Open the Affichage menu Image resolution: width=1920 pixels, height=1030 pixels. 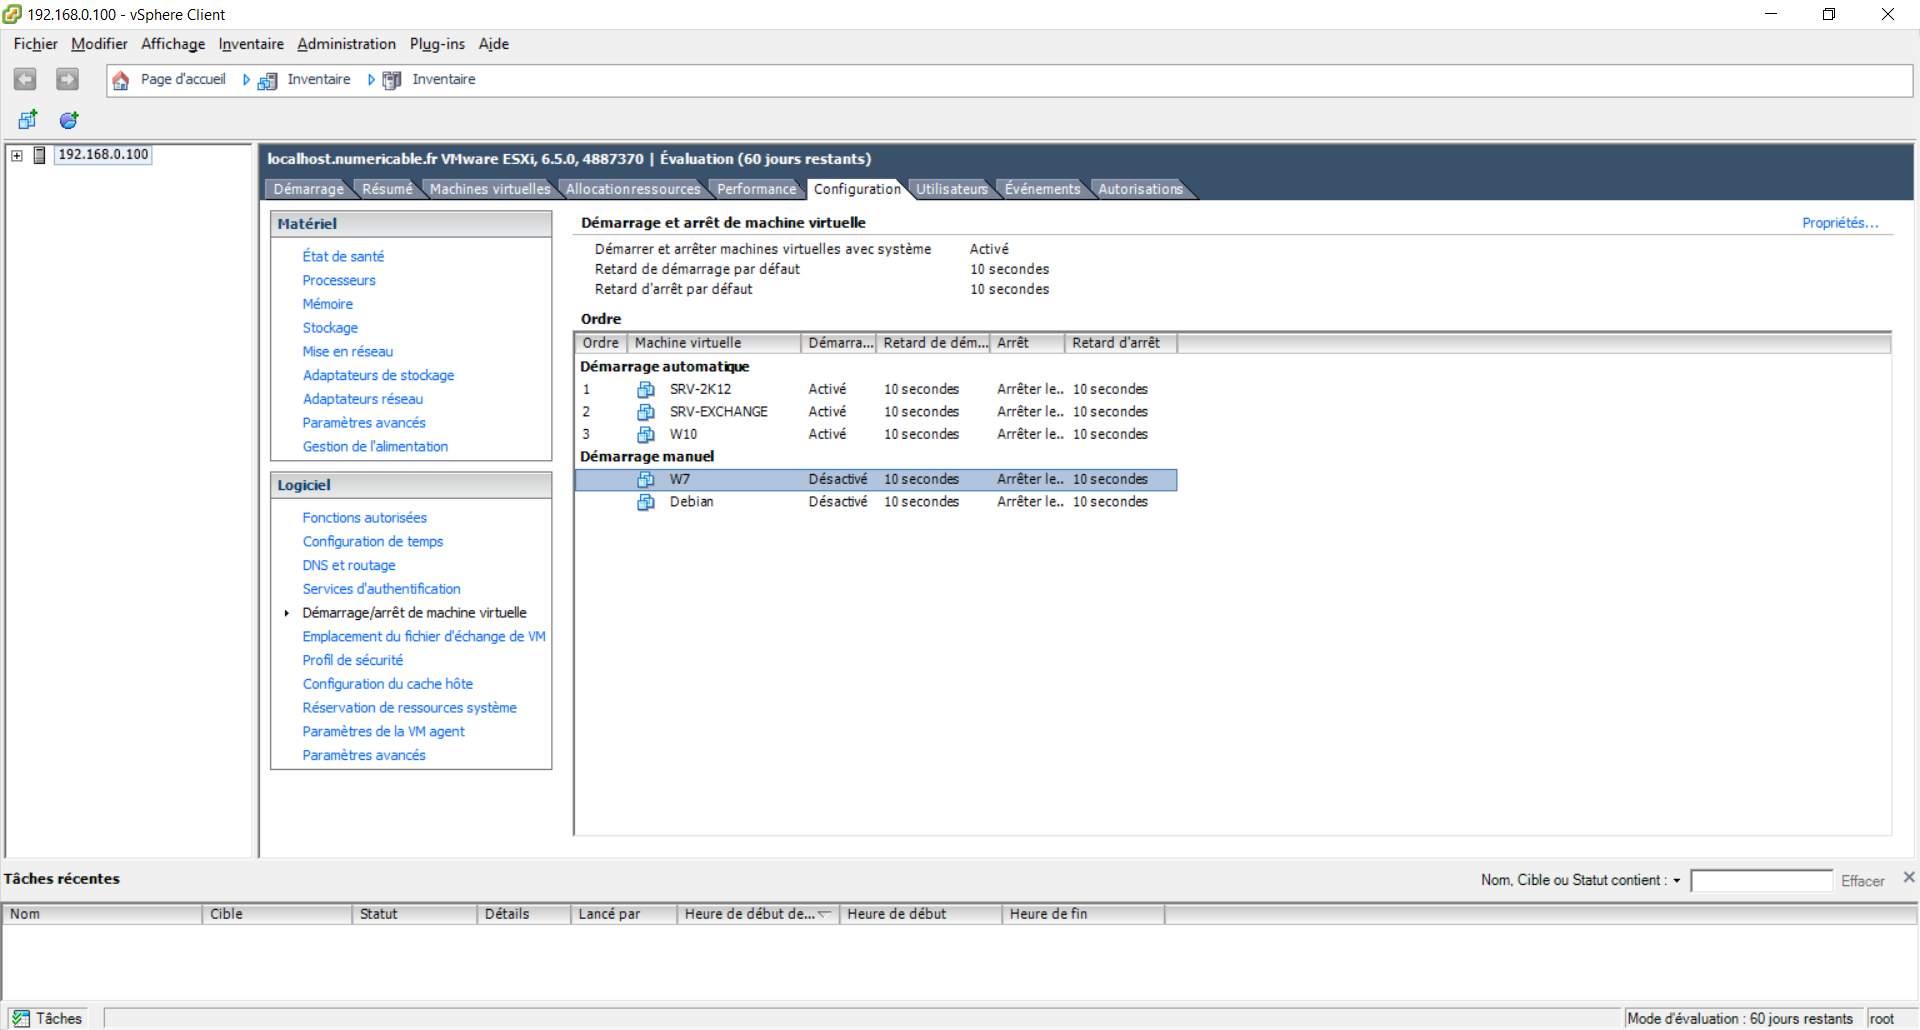173,44
